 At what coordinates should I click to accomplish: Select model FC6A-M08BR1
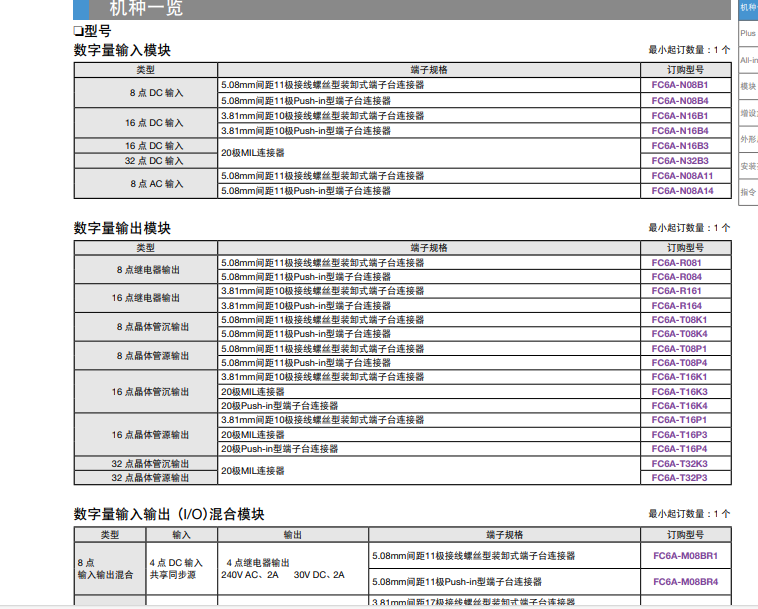[x=685, y=555]
